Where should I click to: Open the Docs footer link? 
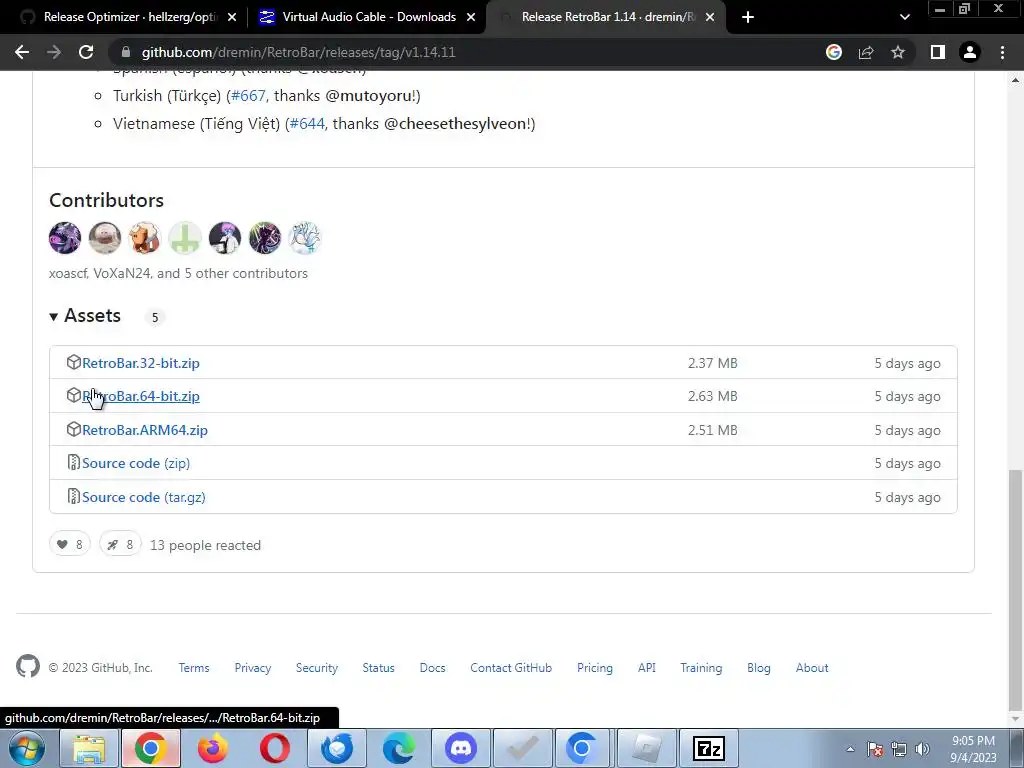(x=432, y=668)
